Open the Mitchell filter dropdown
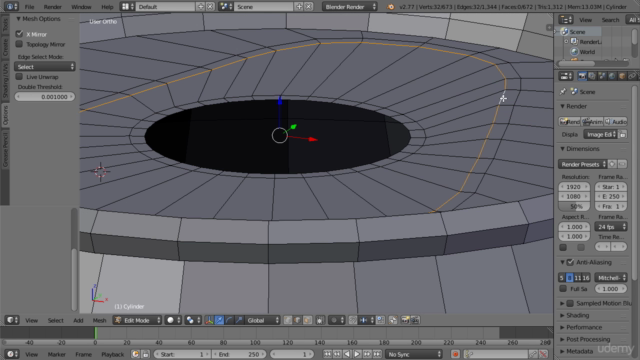This screenshot has height=360, width=640. (611, 278)
